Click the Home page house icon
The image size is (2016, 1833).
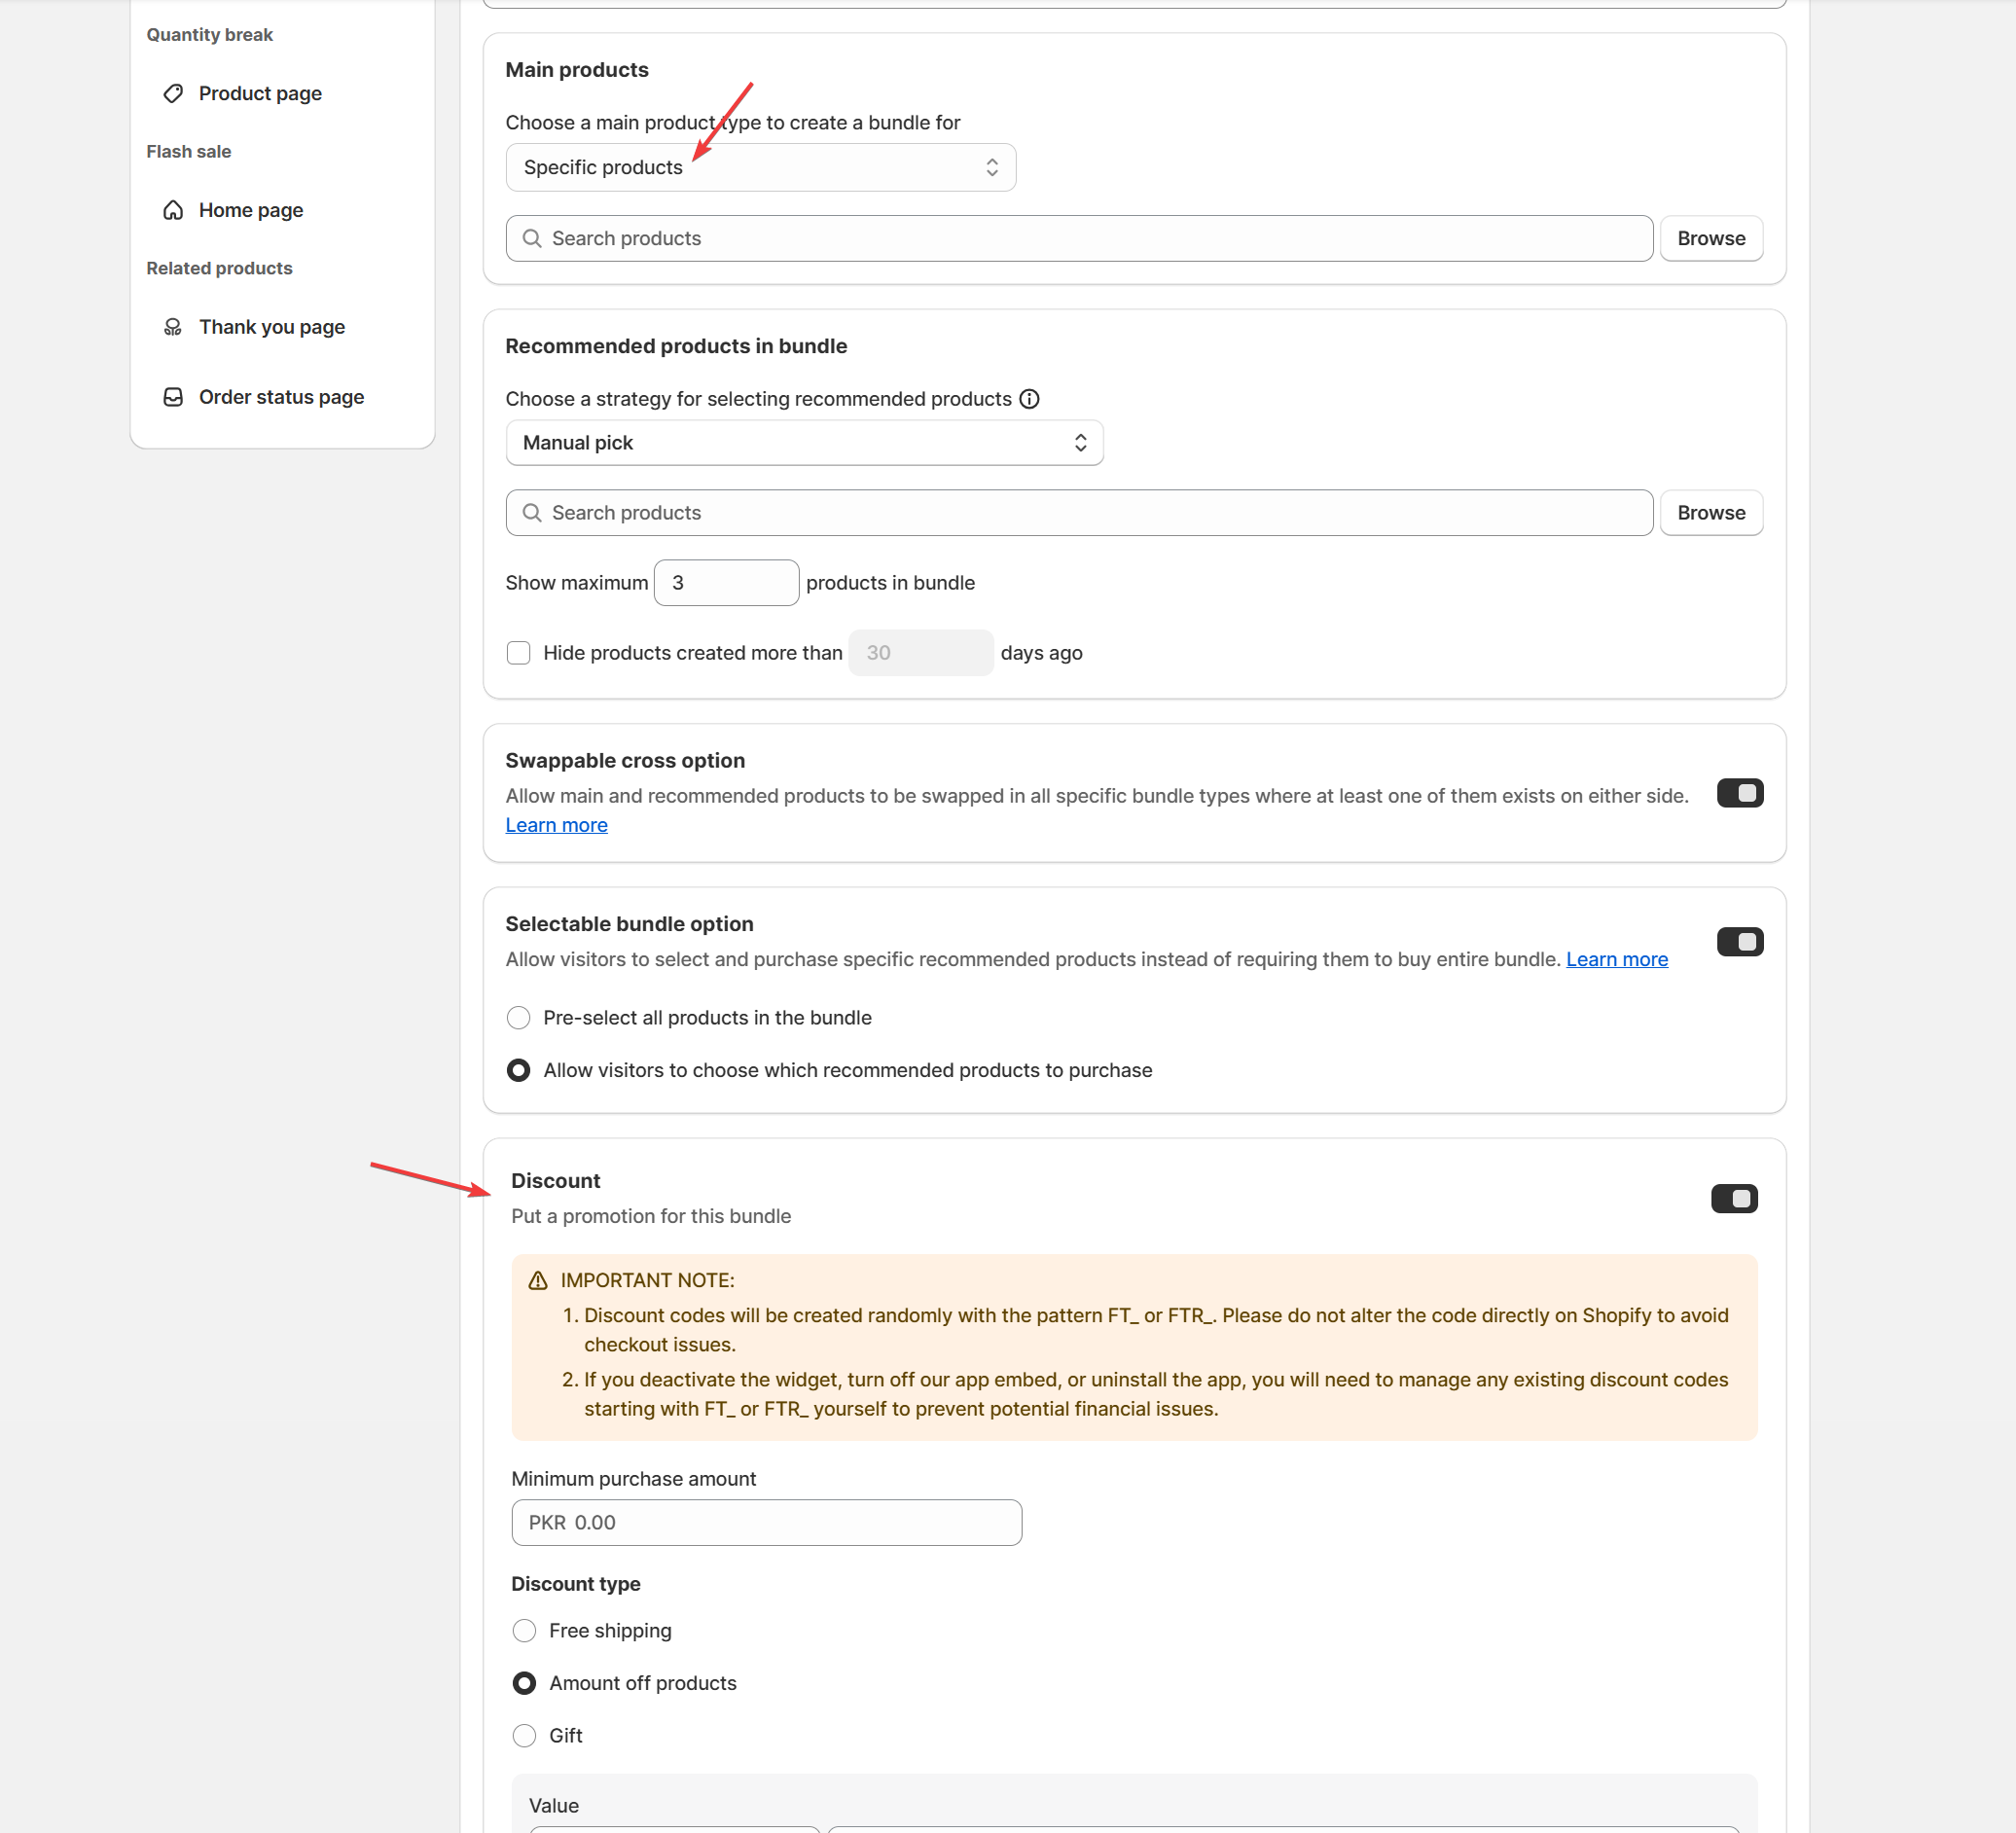pos(173,210)
